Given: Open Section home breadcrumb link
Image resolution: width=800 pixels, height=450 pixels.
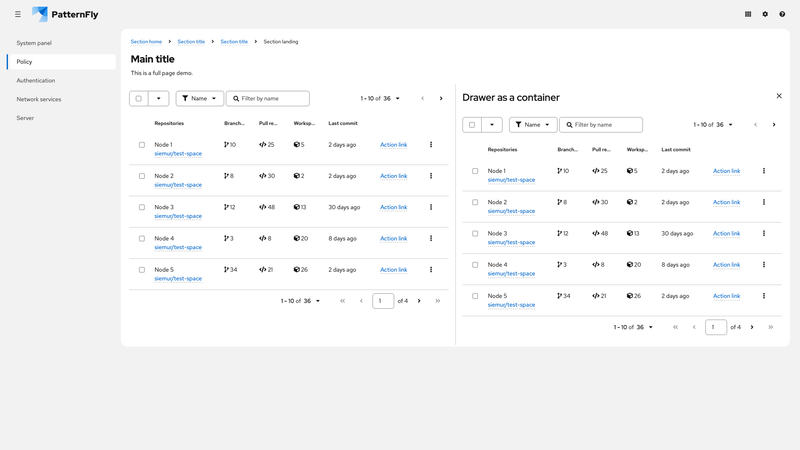Looking at the screenshot, I should coord(146,42).
